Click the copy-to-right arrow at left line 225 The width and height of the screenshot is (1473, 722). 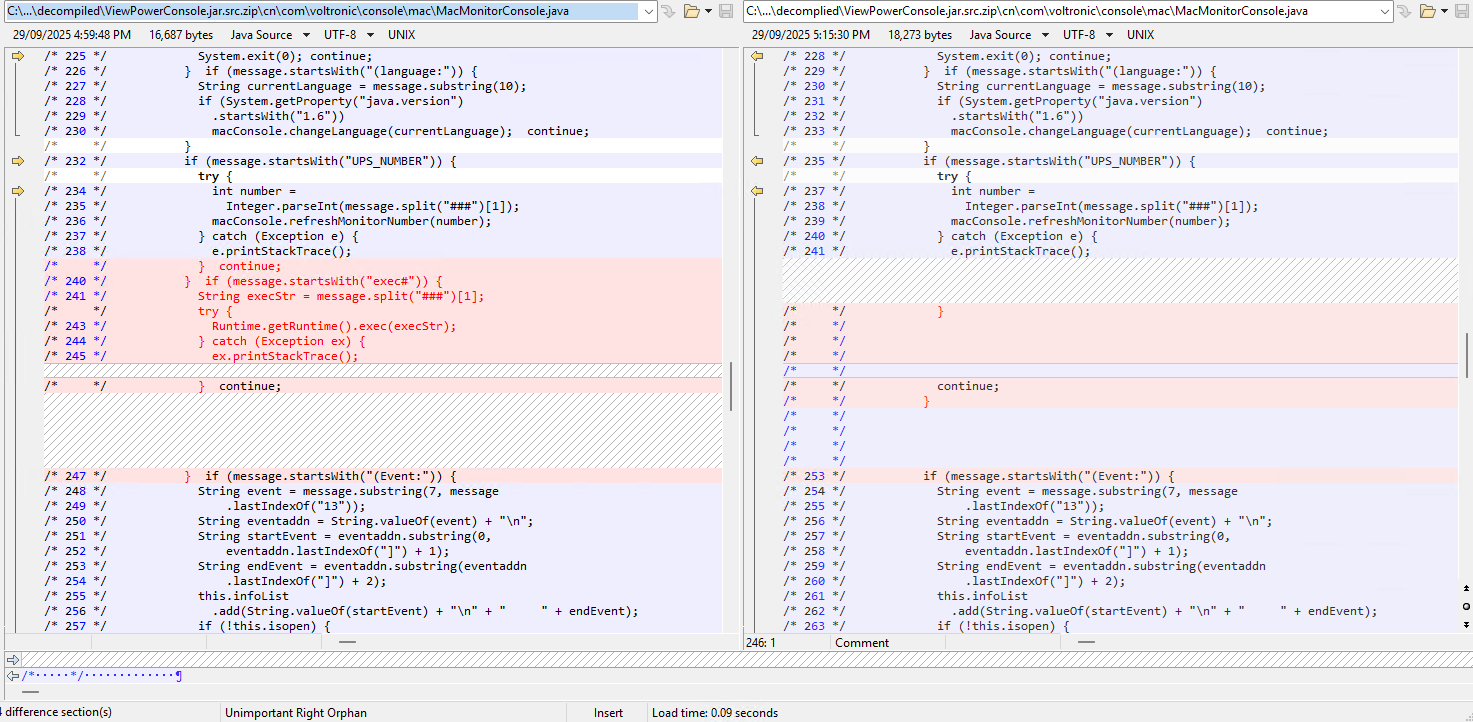point(17,56)
